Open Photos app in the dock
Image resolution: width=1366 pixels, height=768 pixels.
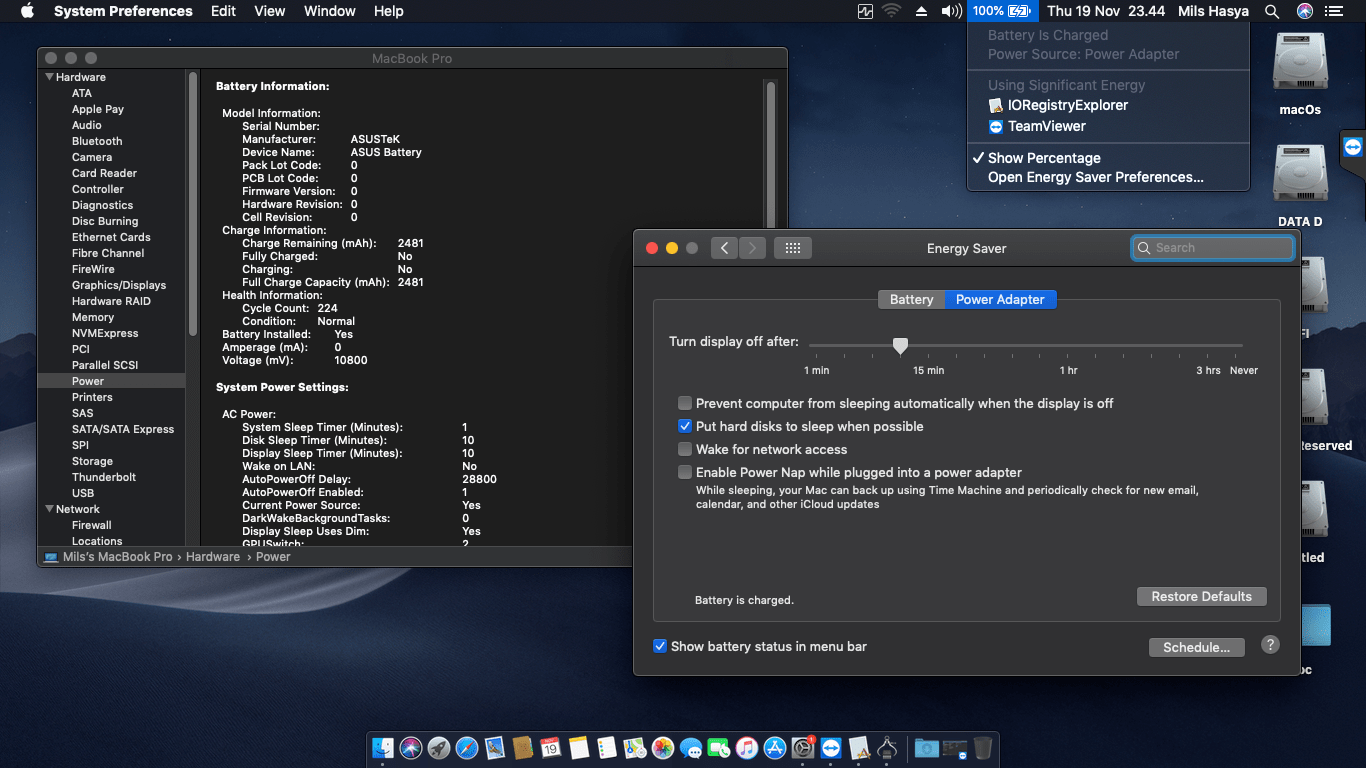coord(663,747)
